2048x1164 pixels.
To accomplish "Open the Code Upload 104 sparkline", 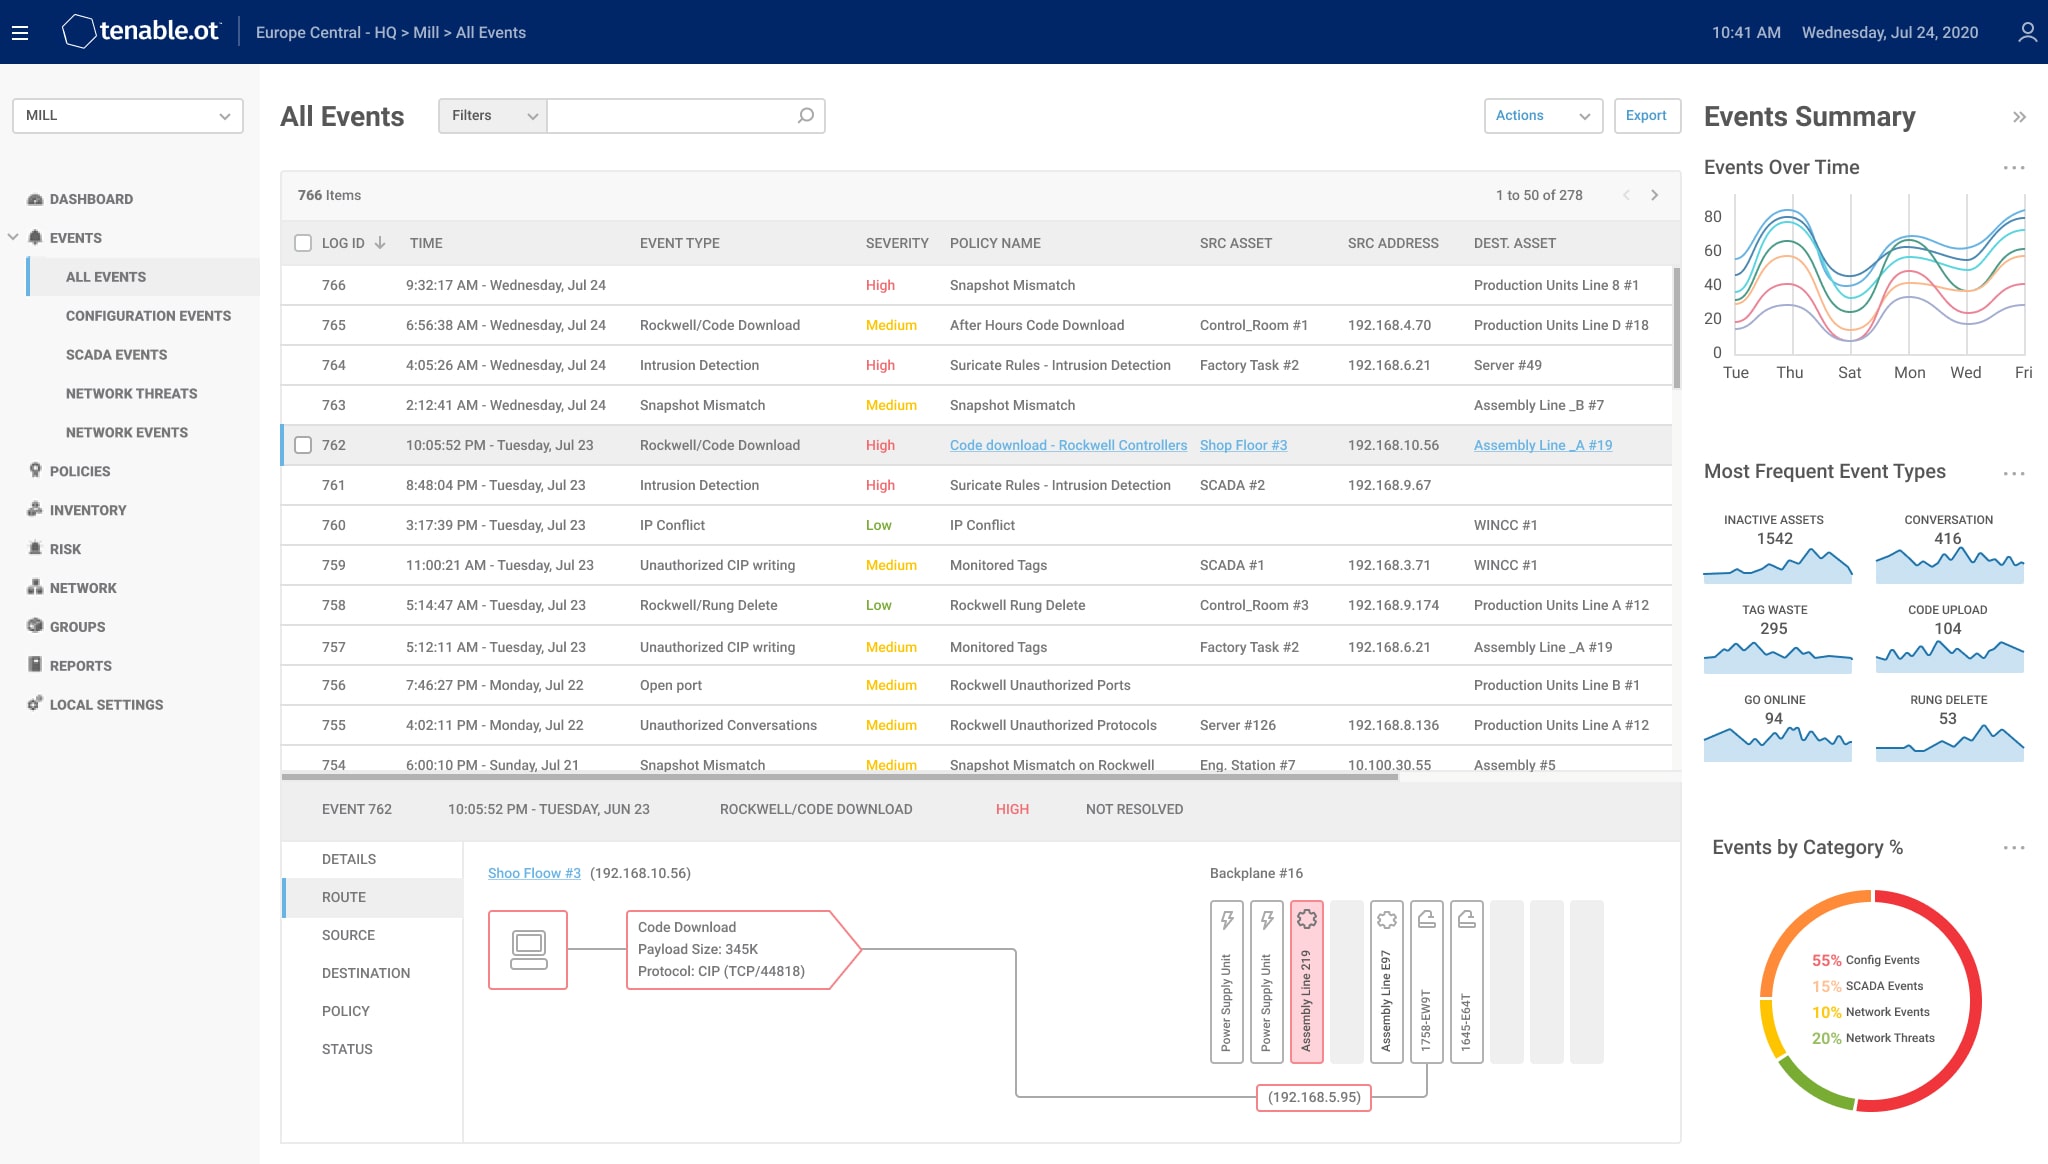I will [1950, 656].
